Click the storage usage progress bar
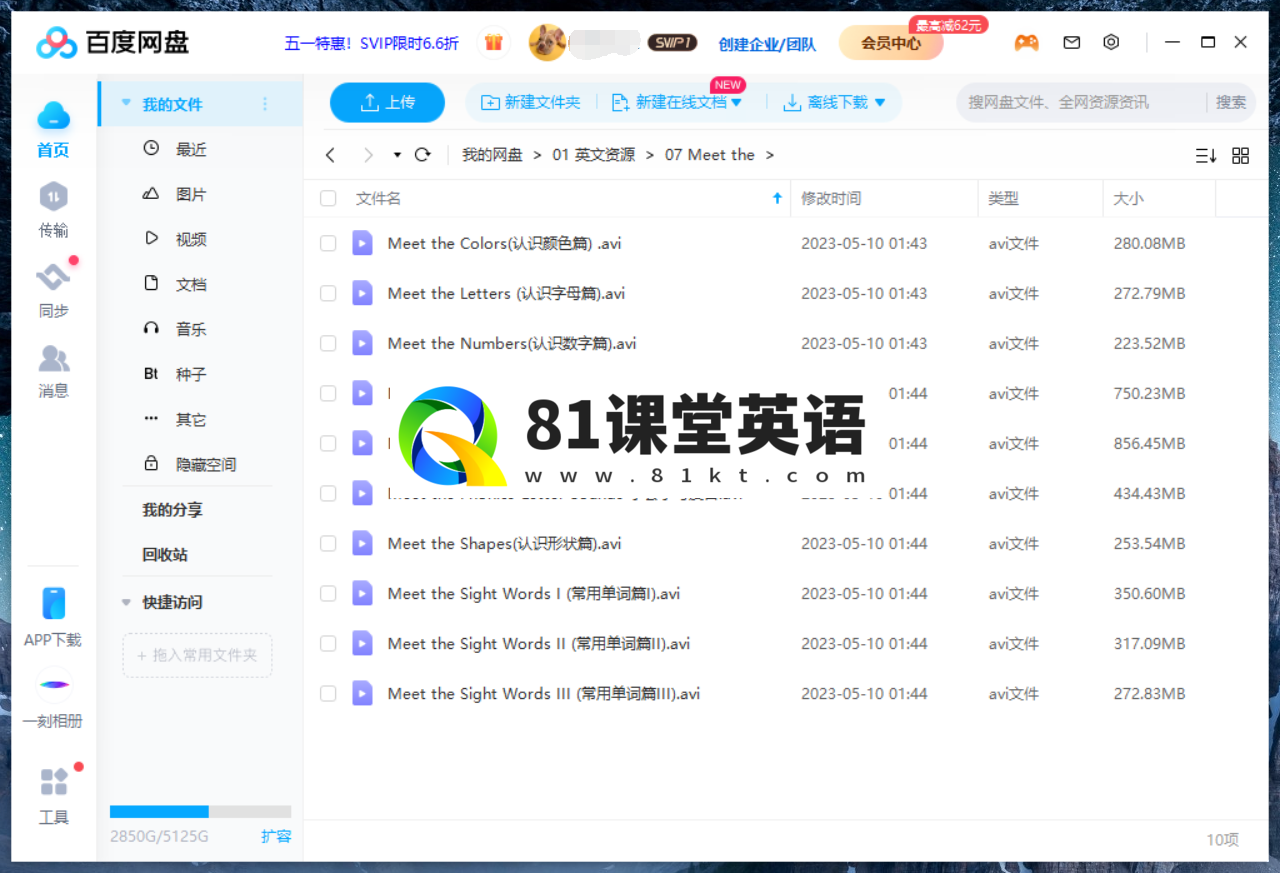1280x873 pixels. pyautogui.click(x=200, y=812)
